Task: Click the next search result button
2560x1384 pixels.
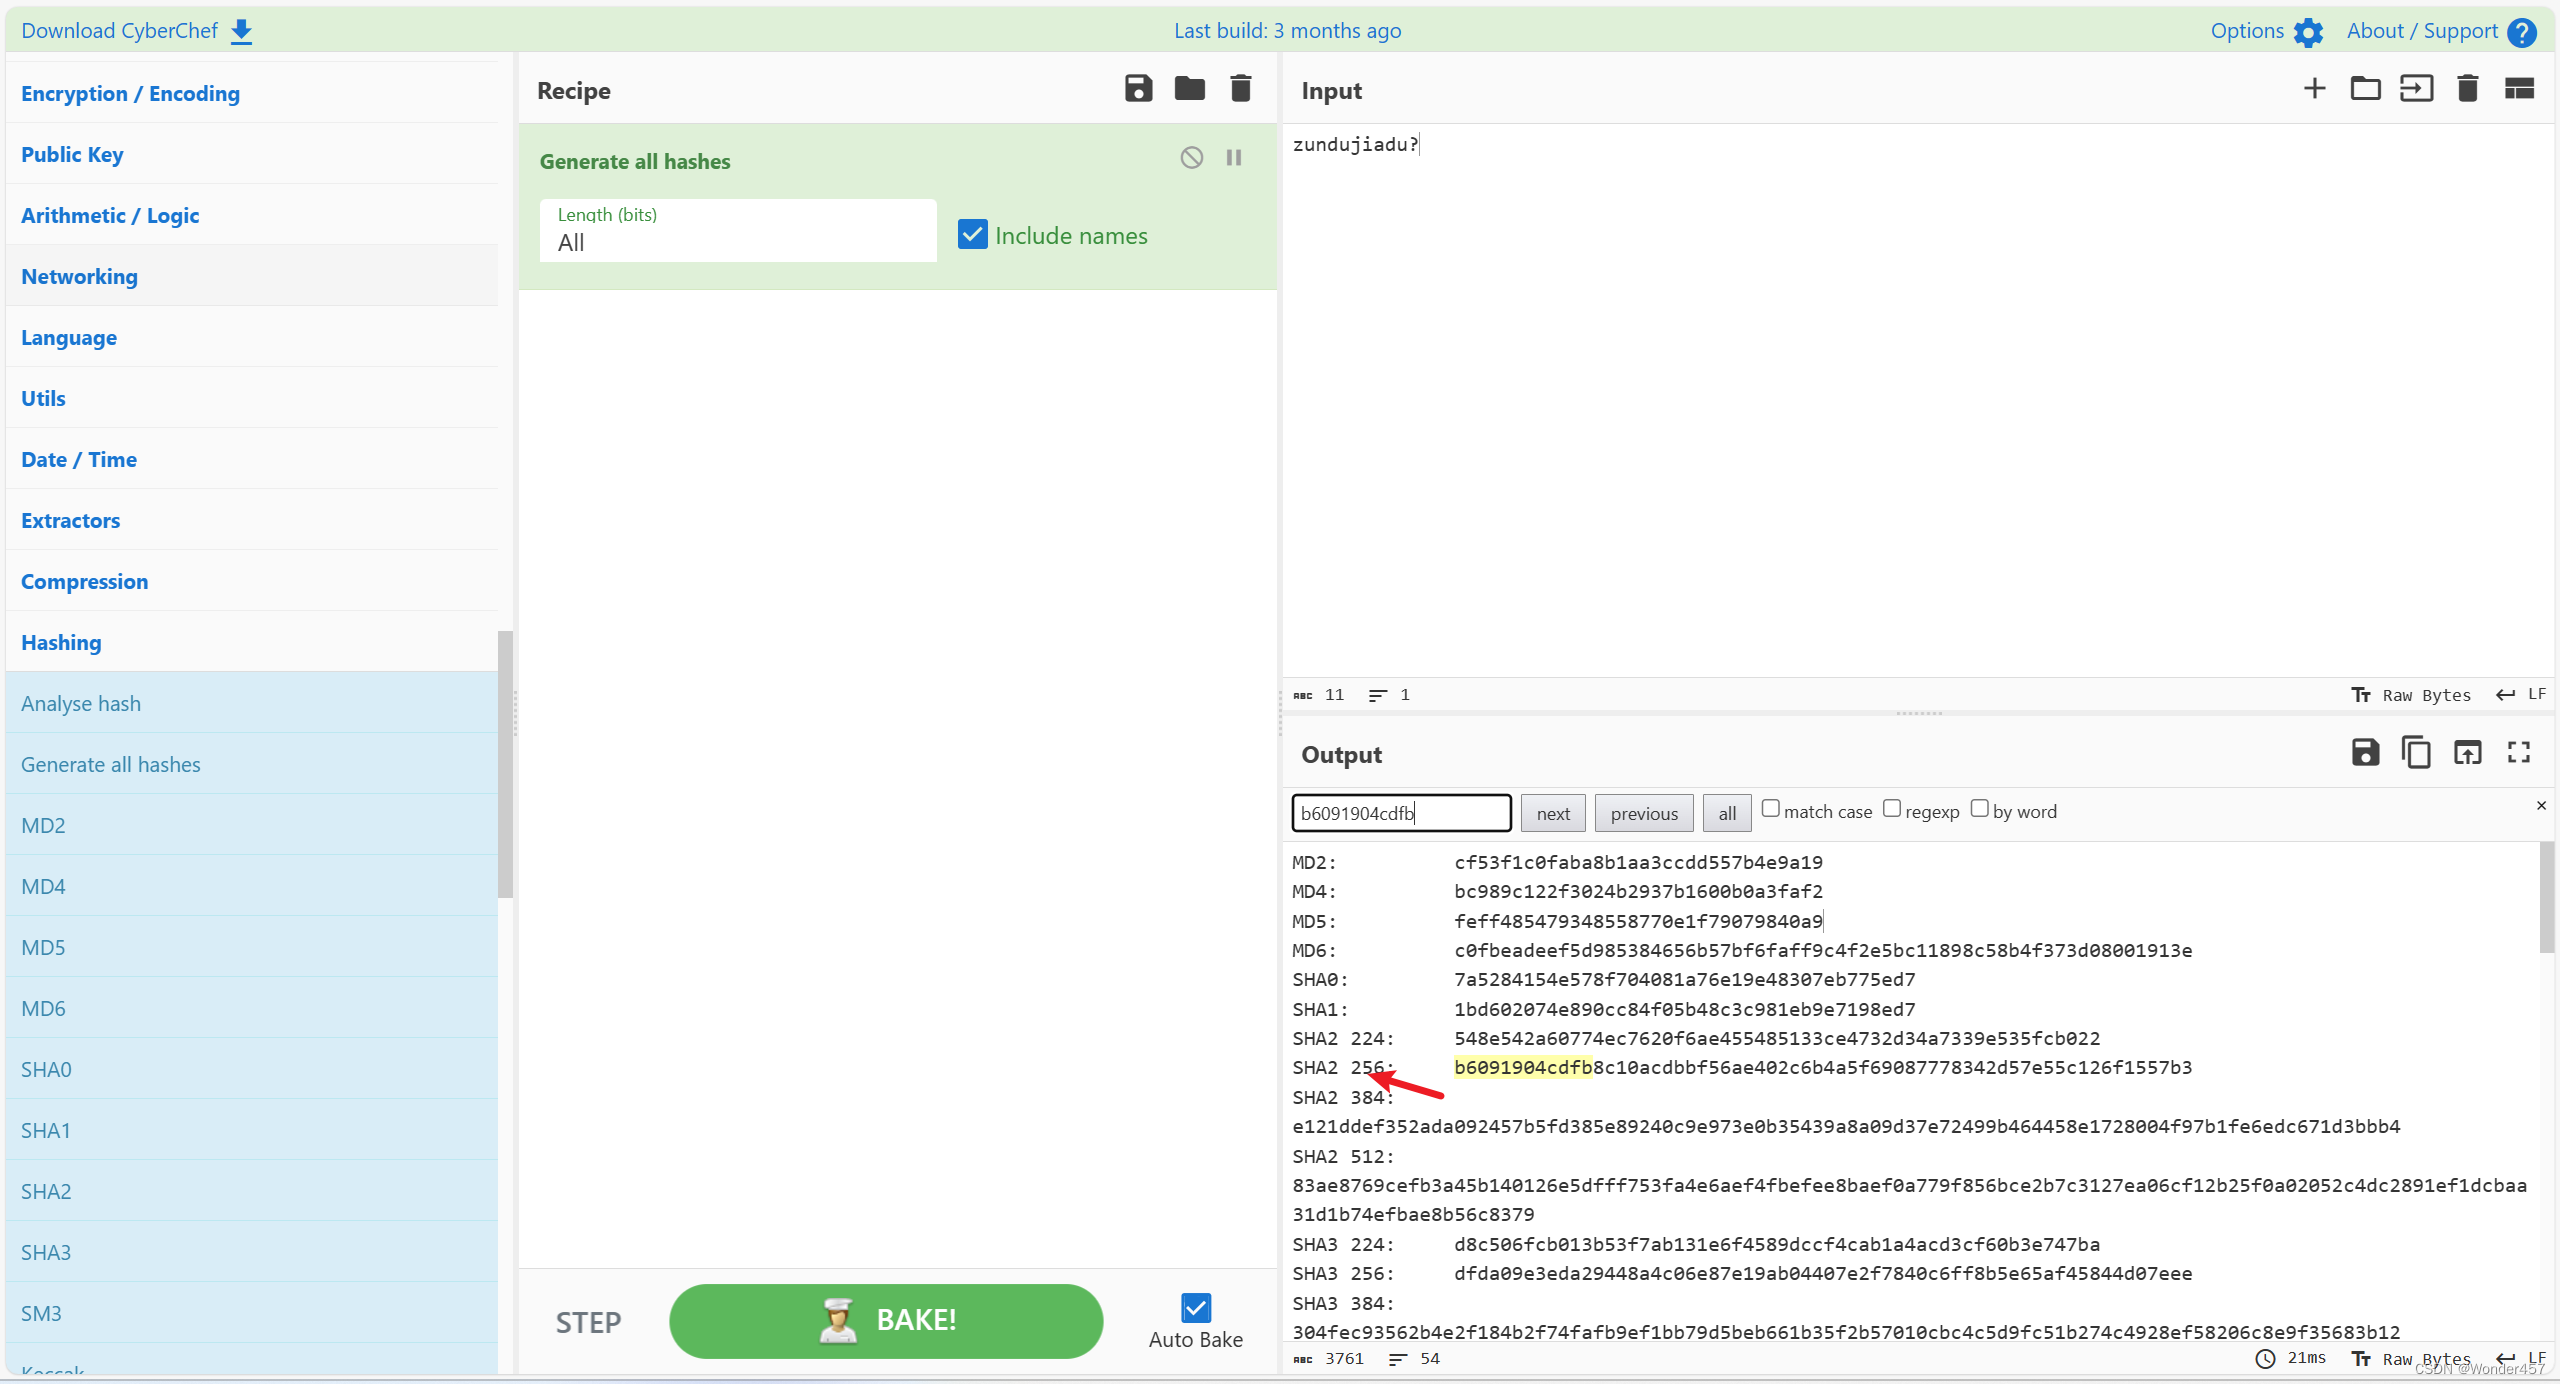Action: (x=1552, y=813)
